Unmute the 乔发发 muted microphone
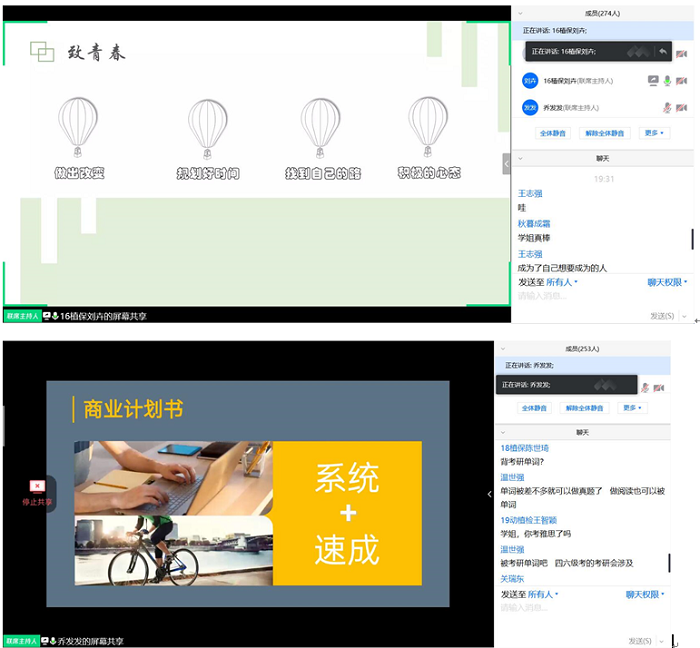This screenshot has width=700, height=648. 667,108
